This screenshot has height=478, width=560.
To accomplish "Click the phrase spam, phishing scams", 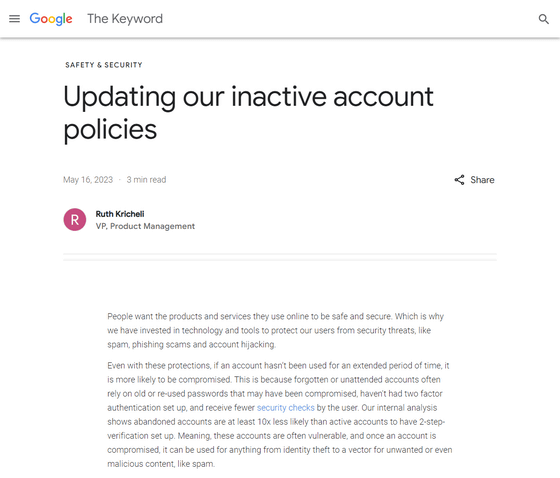I will tap(149, 344).
